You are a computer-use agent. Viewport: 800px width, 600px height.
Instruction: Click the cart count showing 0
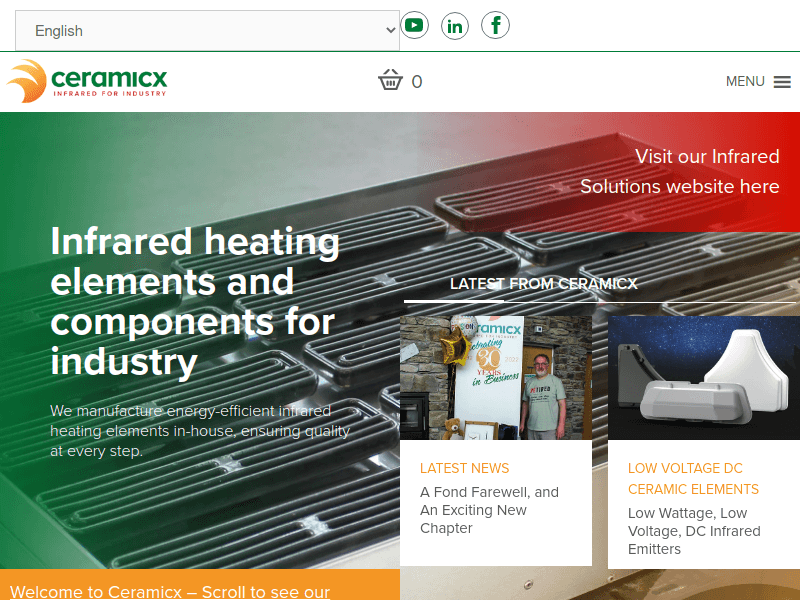415,81
